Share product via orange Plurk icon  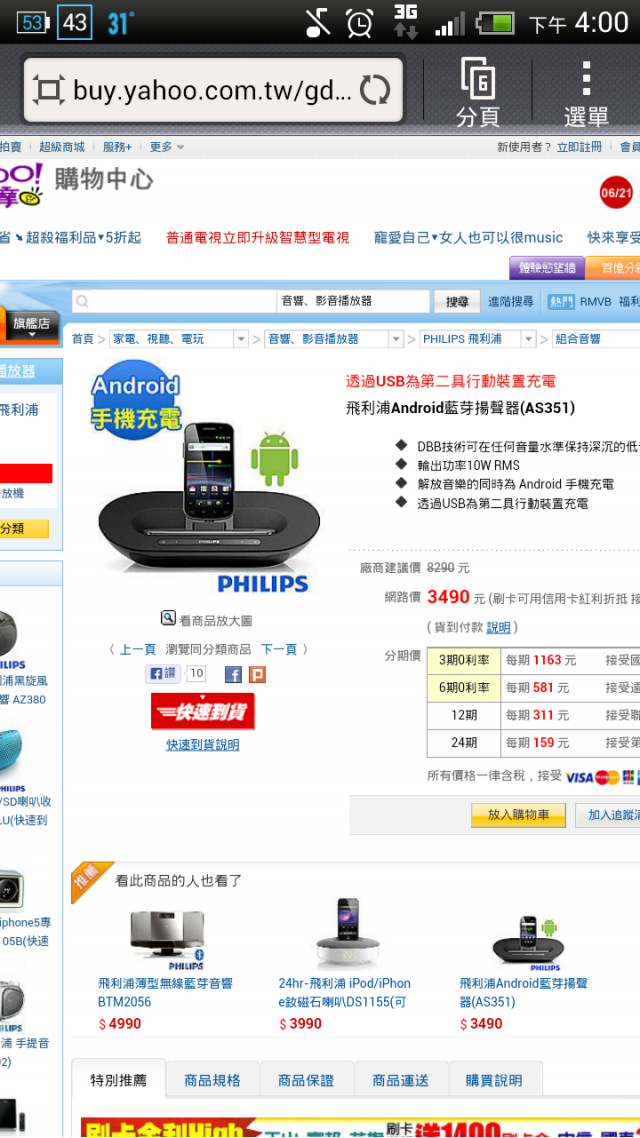click(257, 674)
